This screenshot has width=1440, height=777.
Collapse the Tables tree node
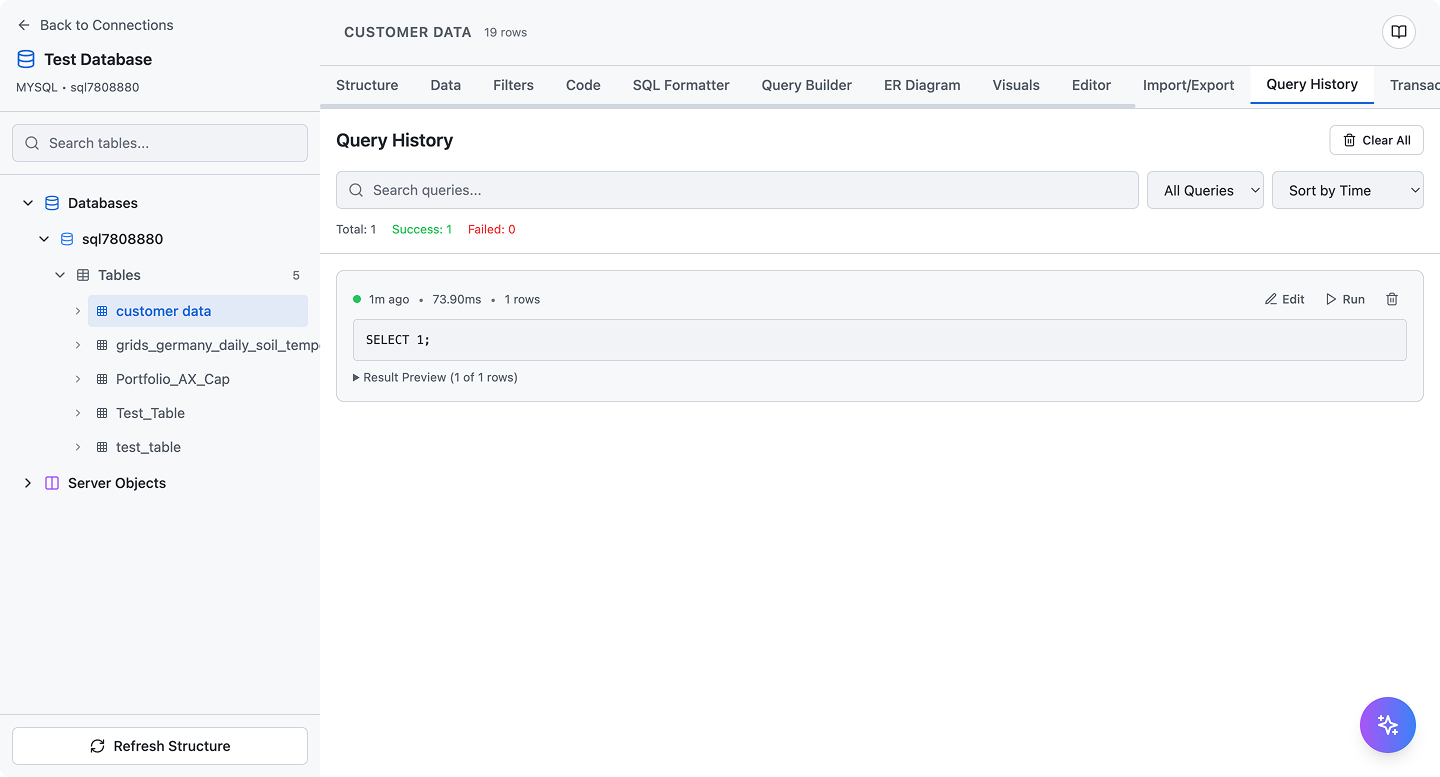click(x=60, y=275)
